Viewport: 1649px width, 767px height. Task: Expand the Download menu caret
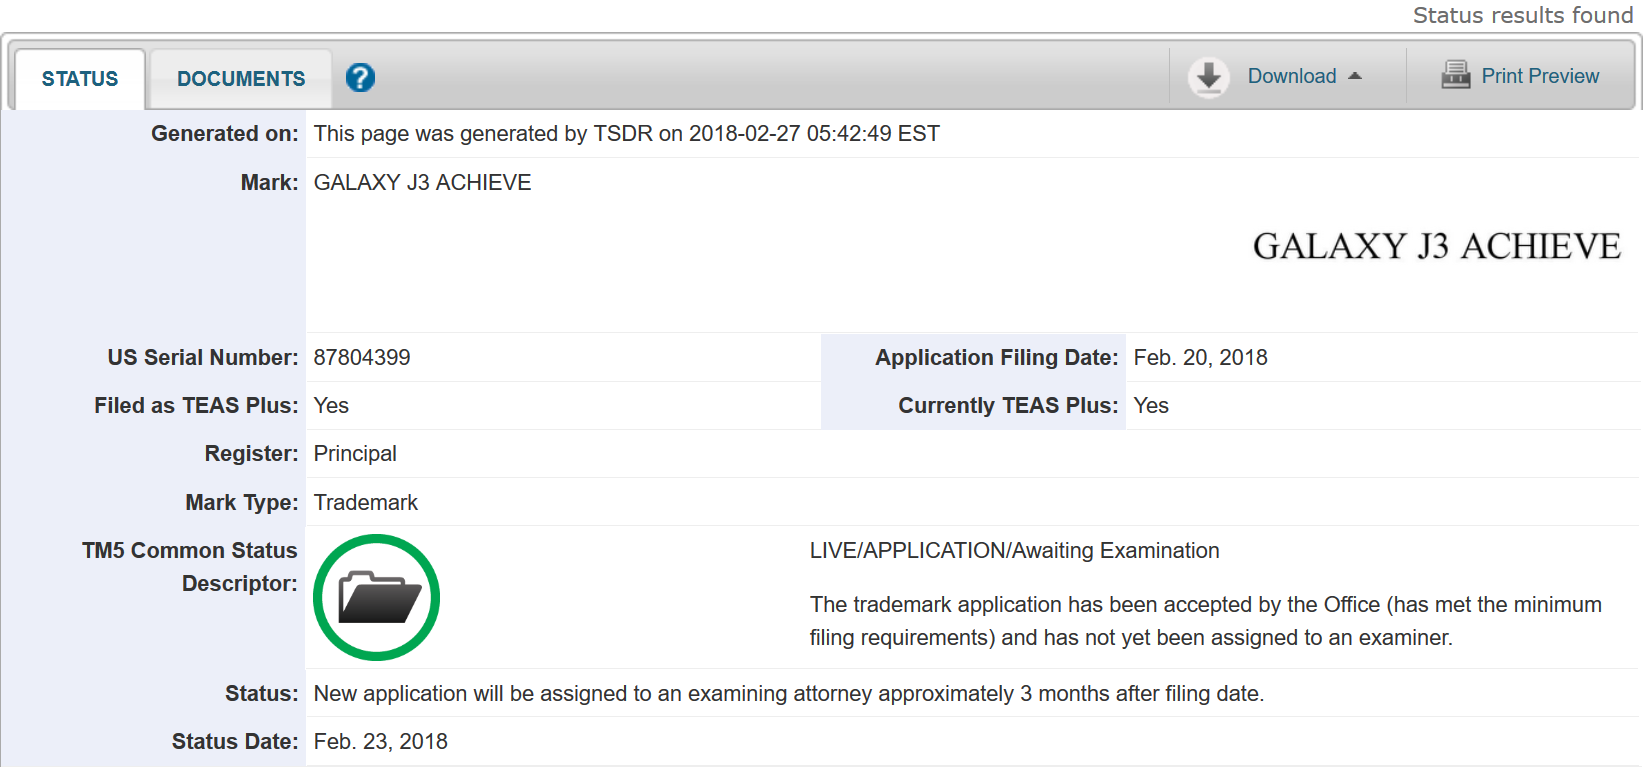tap(1355, 77)
